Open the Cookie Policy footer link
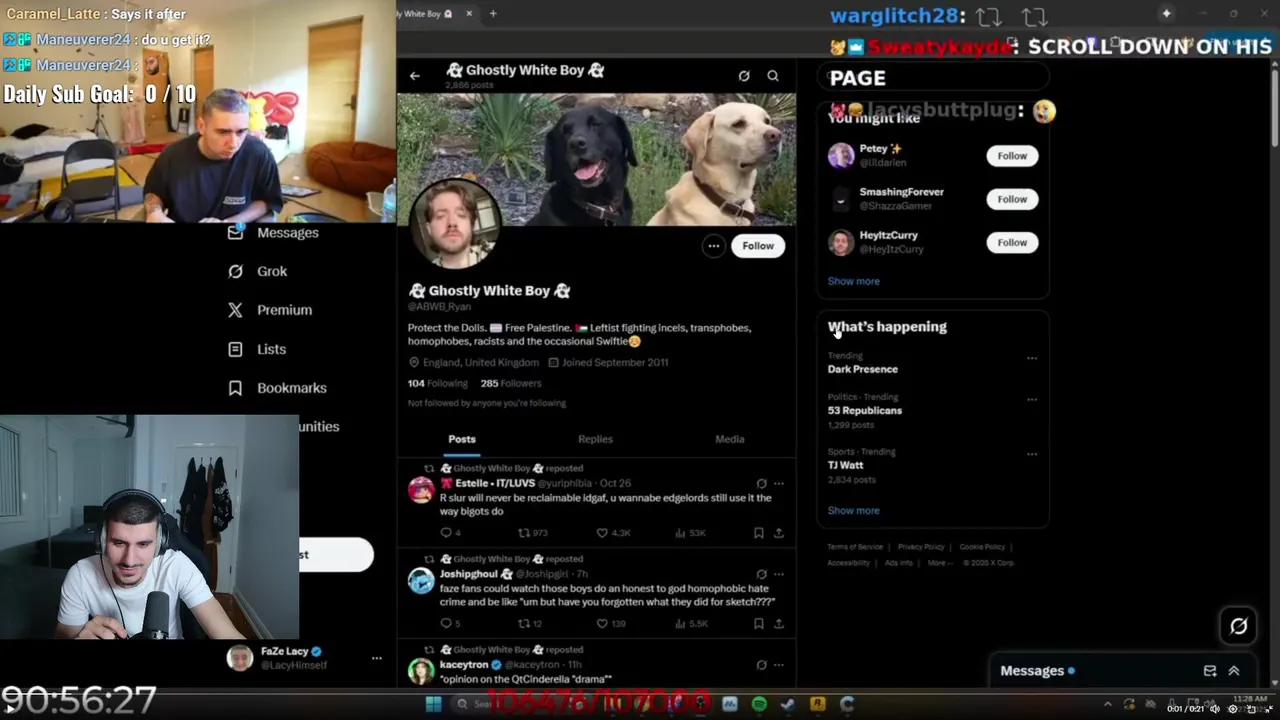The height and width of the screenshot is (720, 1280). coord(982,547)
